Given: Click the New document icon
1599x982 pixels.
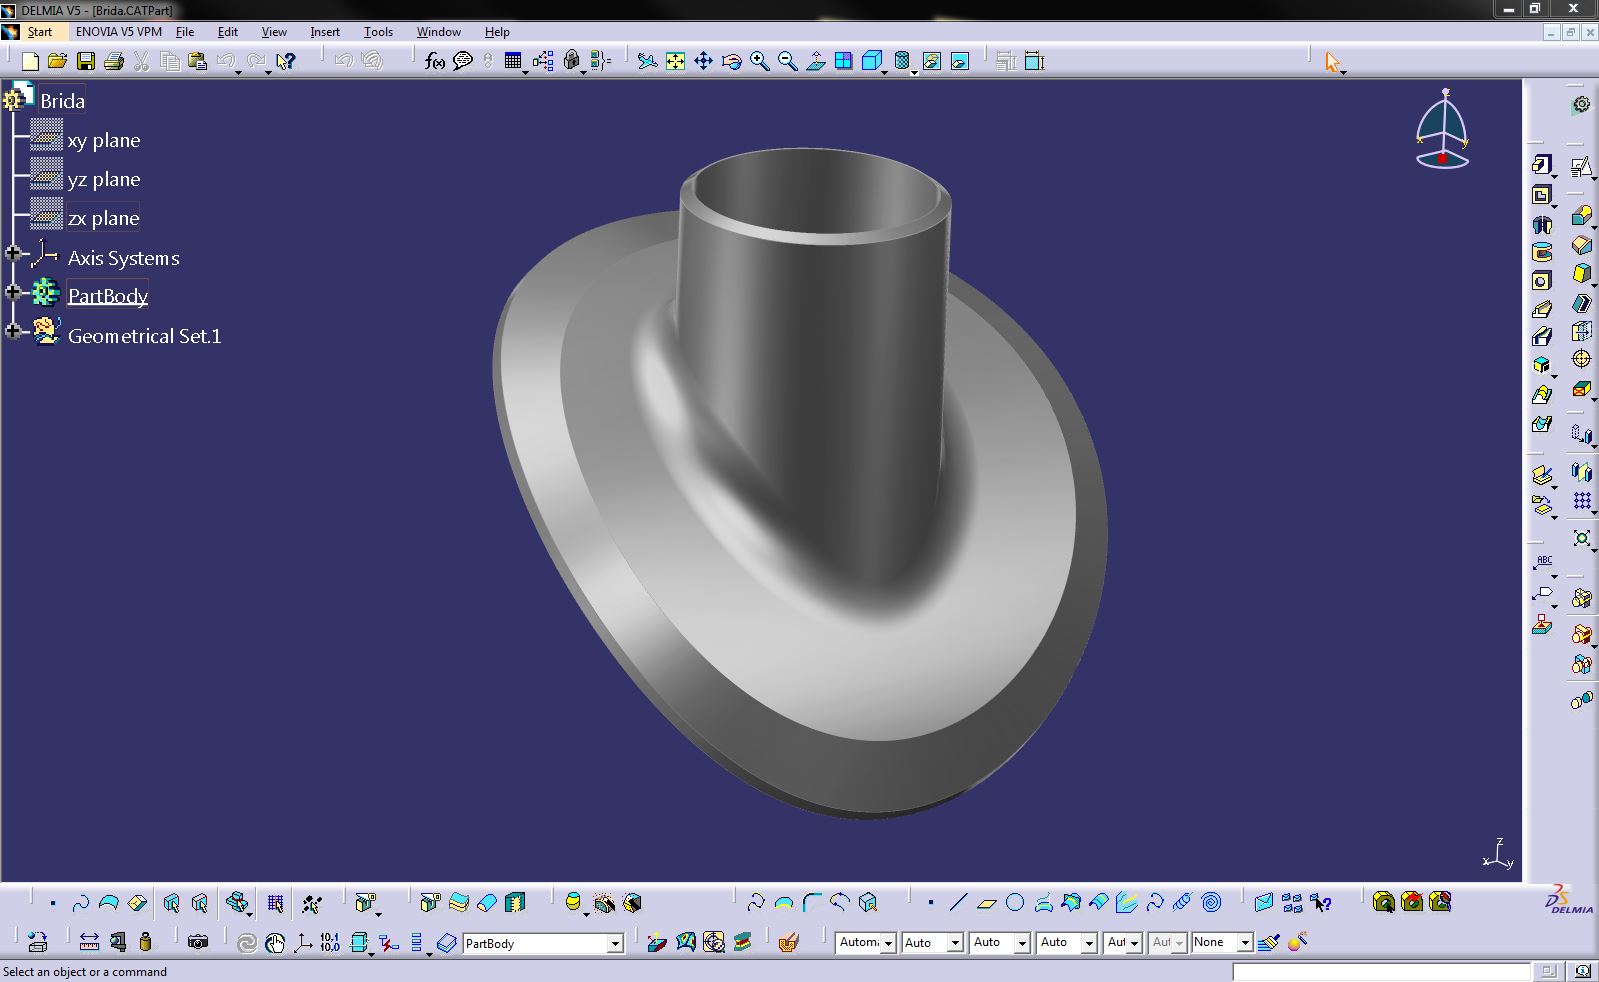Looking at the screenshot, I should pyautogui.click(x=30, y=61).
